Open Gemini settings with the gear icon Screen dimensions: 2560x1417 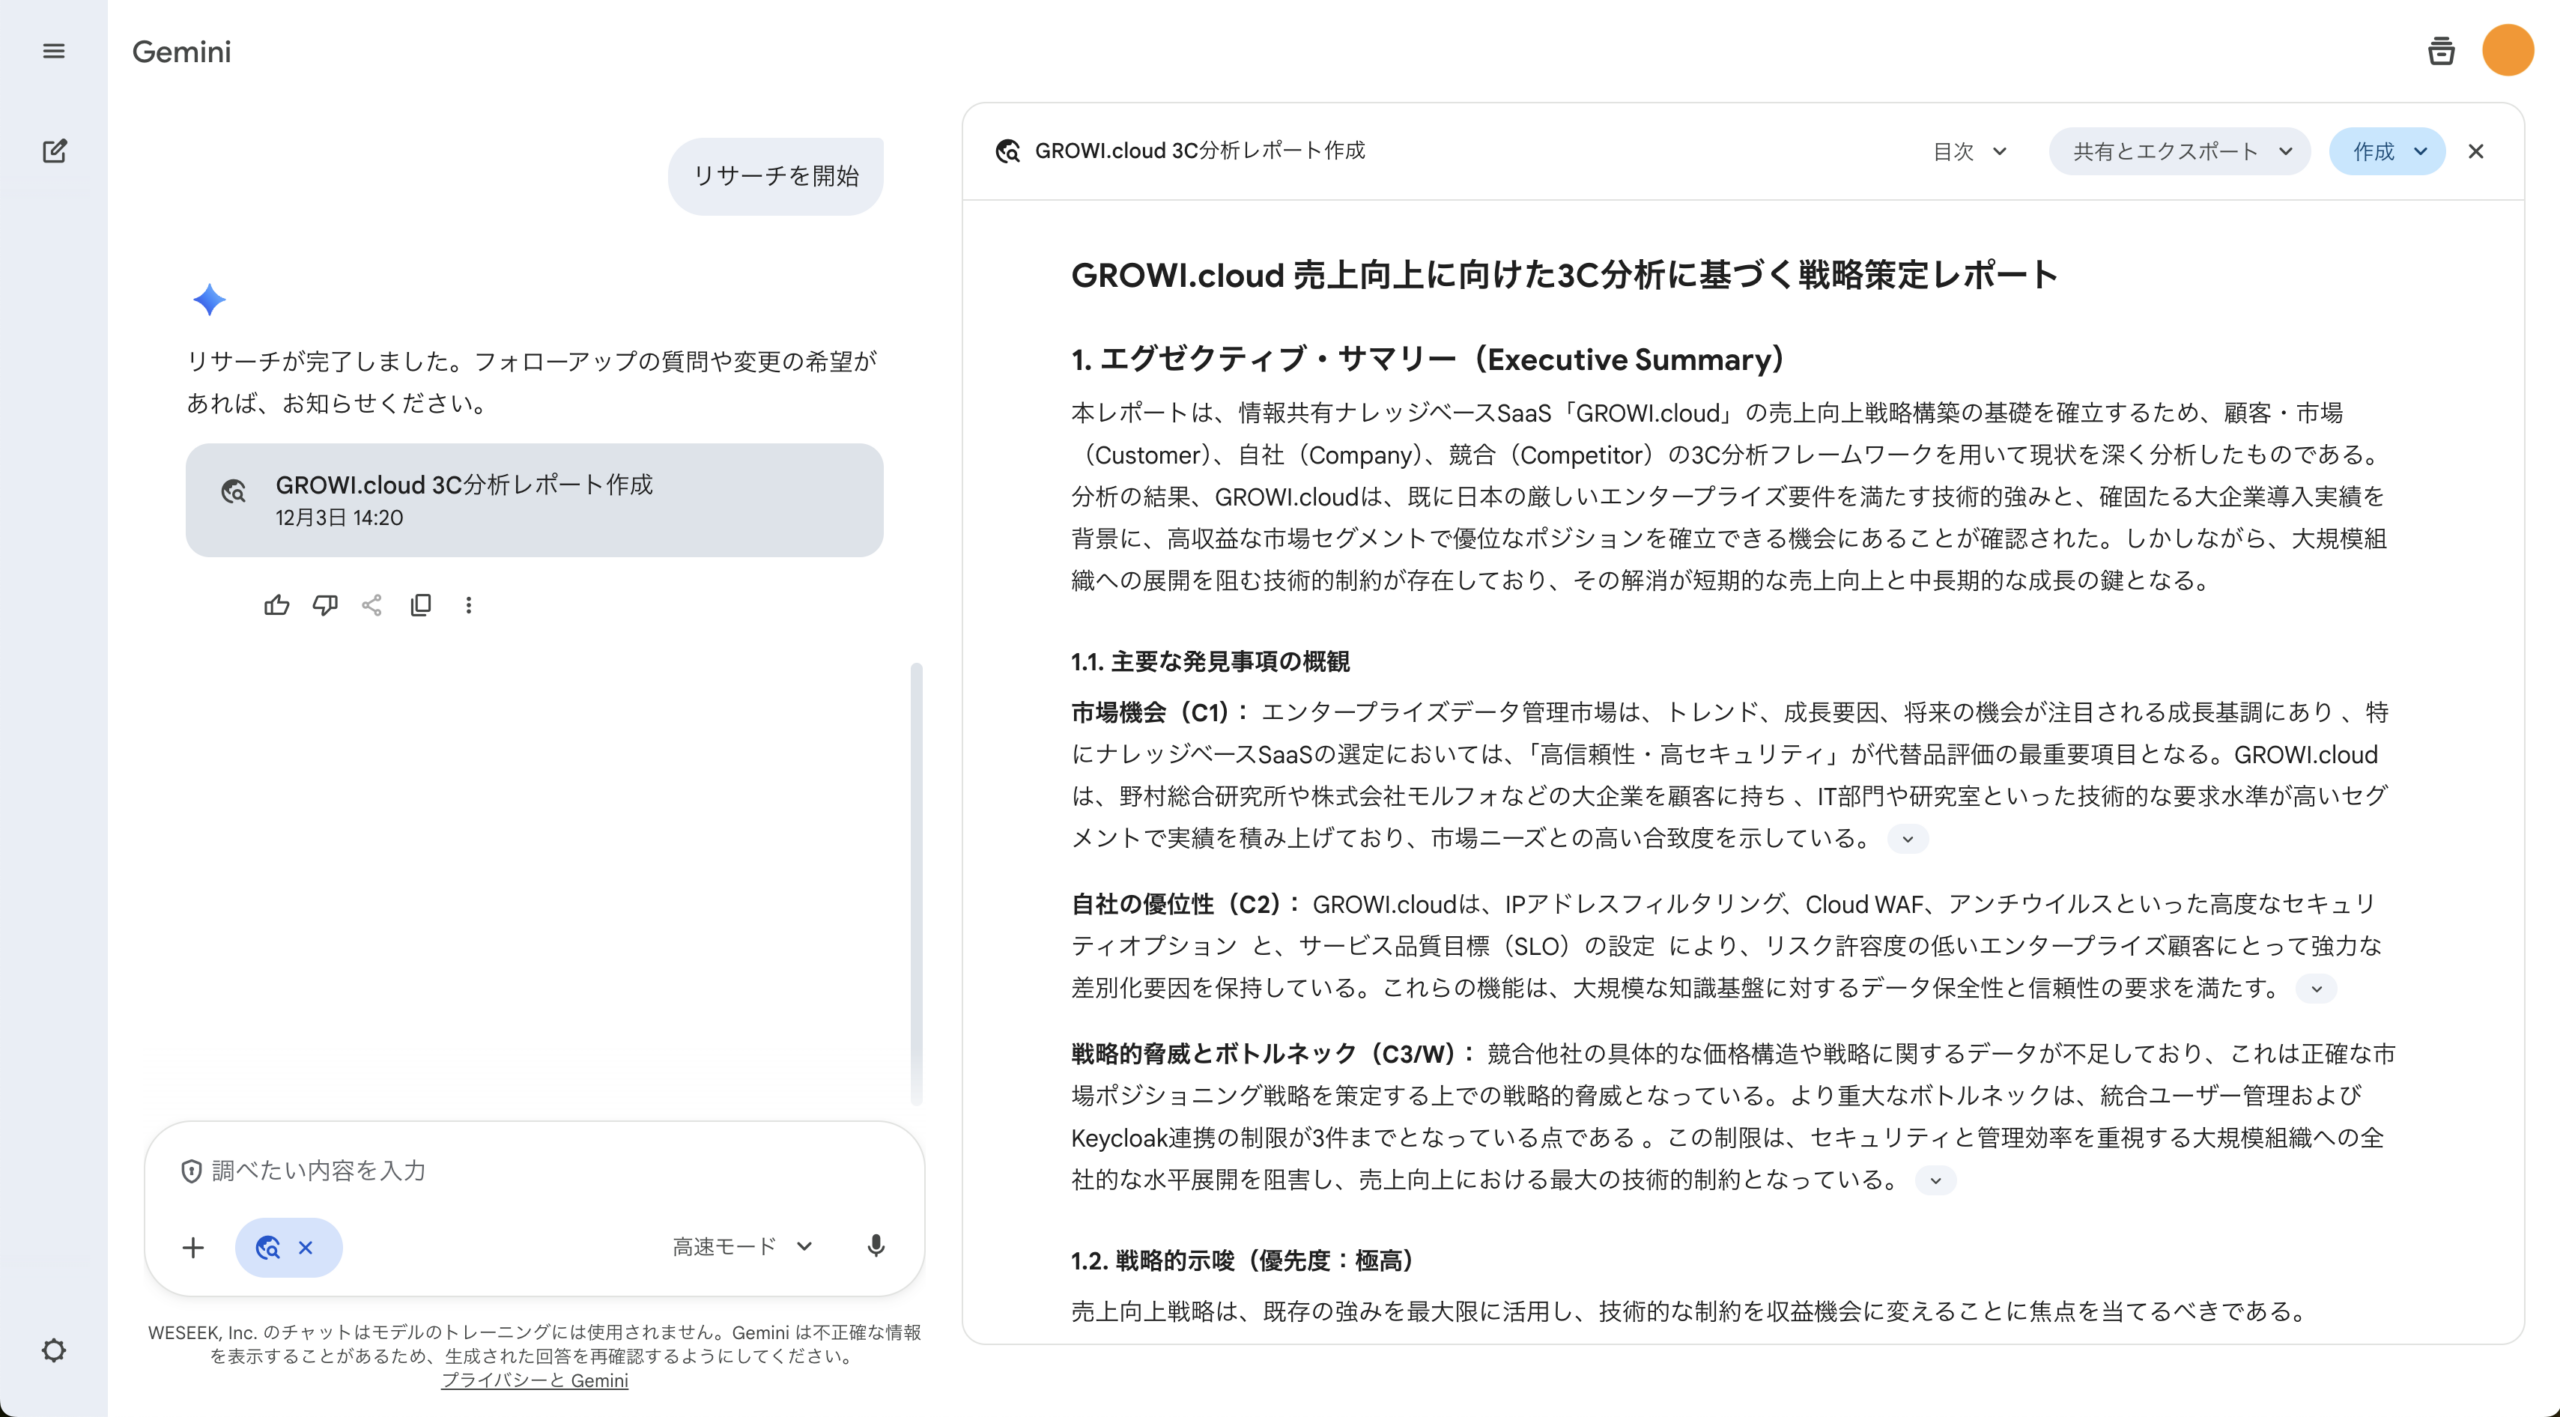coord(54,1351)
